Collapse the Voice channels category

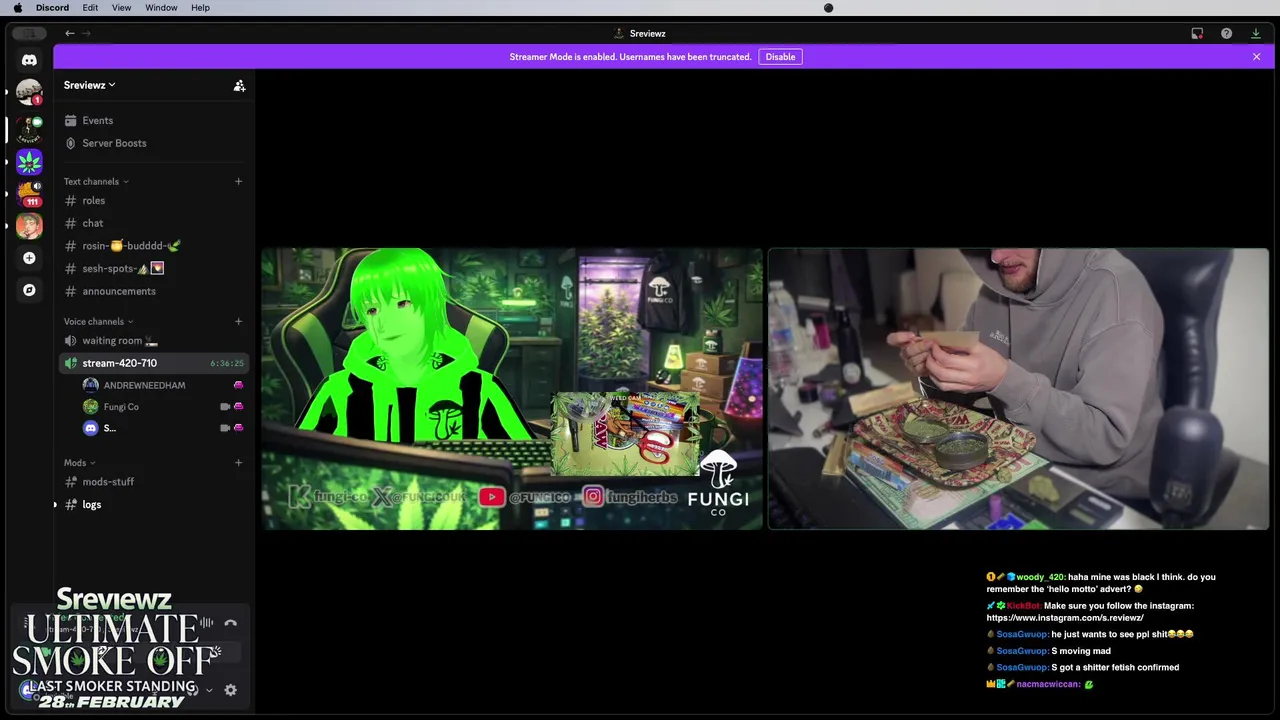tap(99, 321)
